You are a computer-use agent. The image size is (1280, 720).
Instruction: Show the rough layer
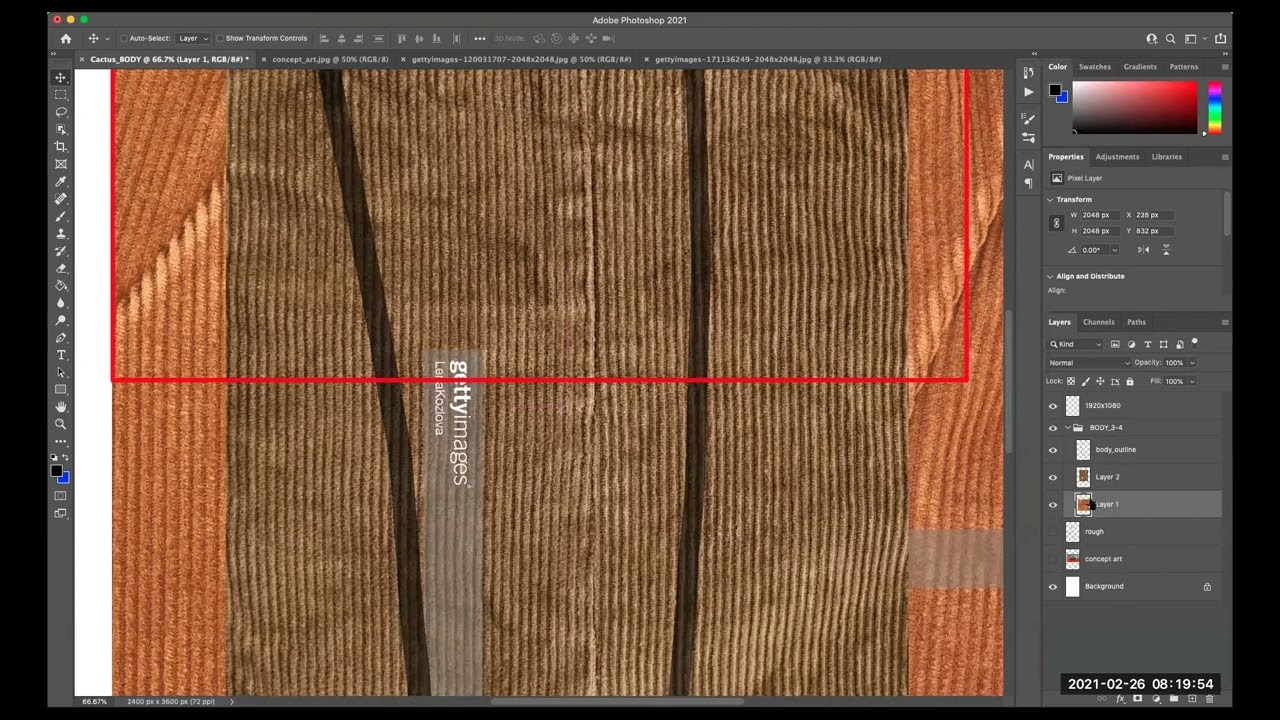tap(1052, 532)
